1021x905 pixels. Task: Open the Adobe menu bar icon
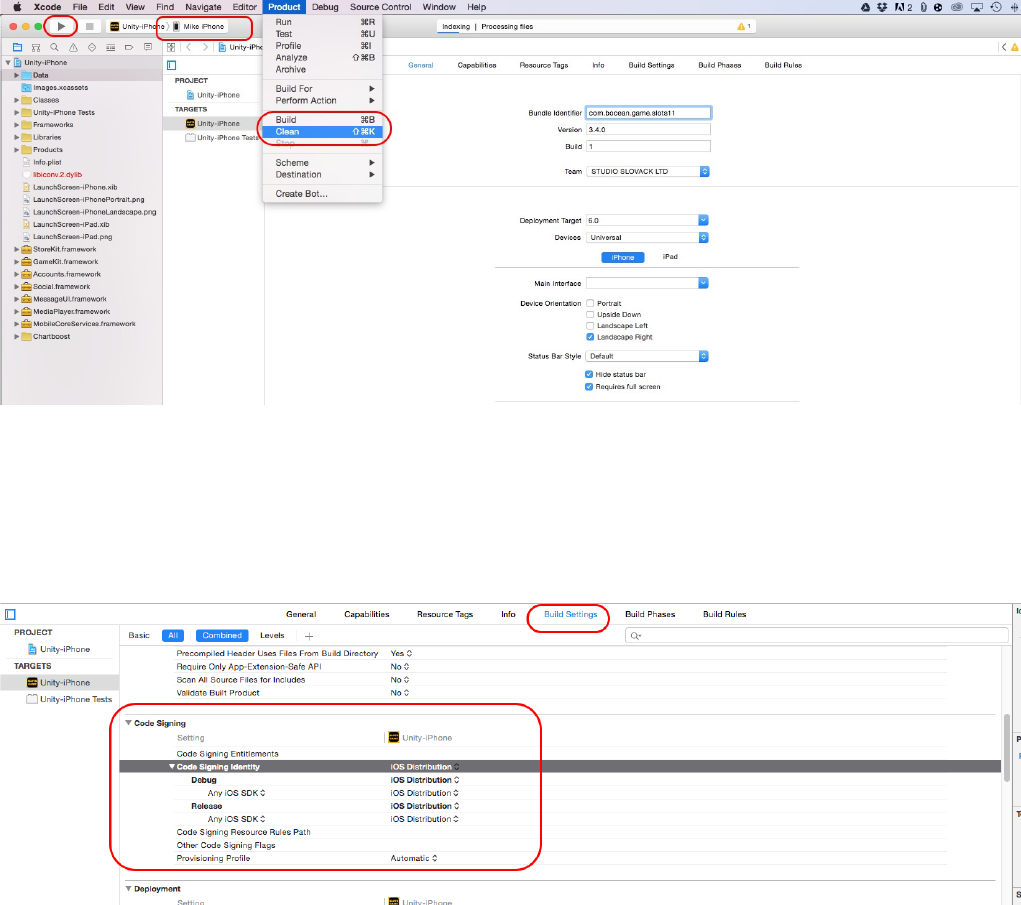pos(903,7)
